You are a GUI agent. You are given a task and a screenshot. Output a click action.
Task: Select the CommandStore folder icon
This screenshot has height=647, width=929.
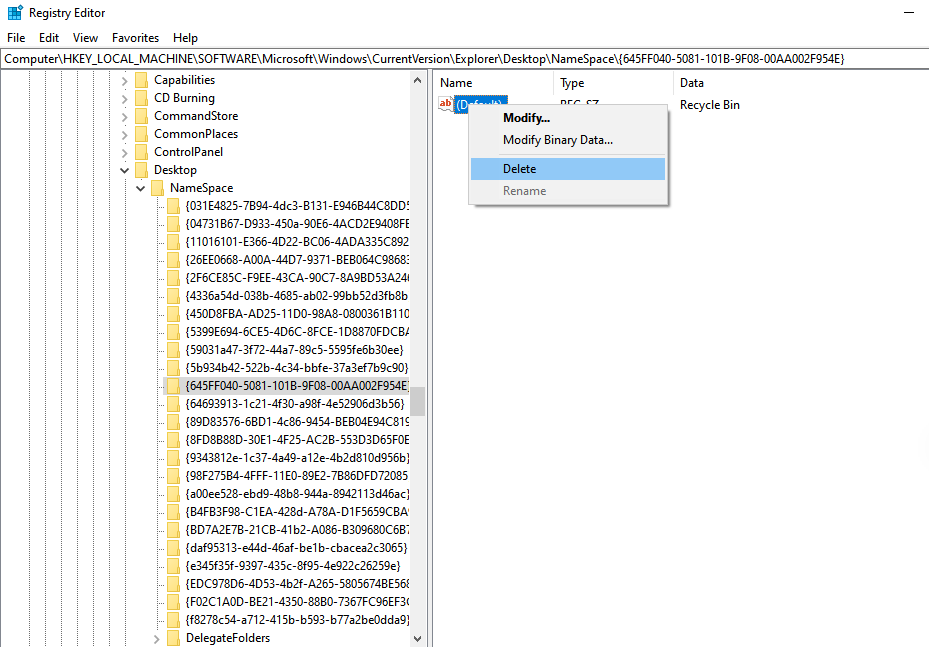pyautogui.click(x=141, y=115)
